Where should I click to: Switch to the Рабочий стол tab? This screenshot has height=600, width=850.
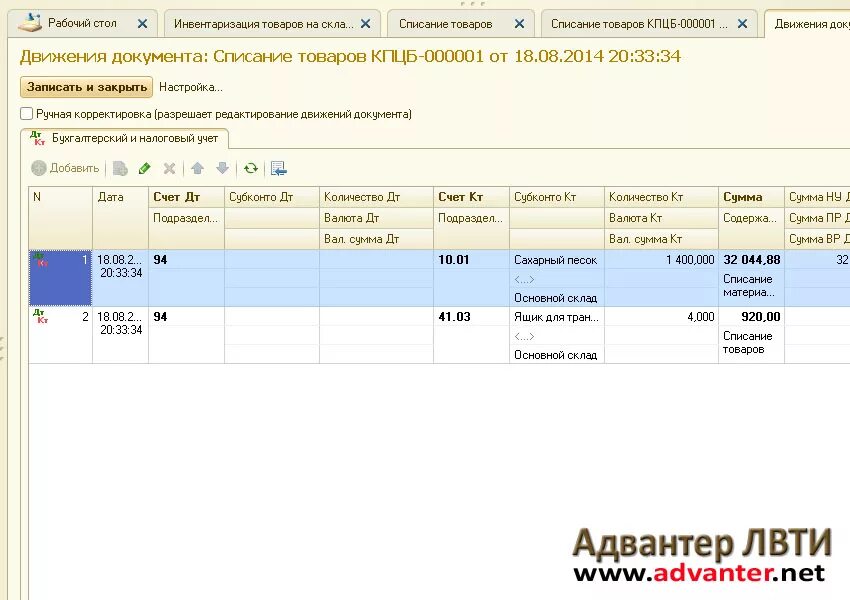pos(82,23)
